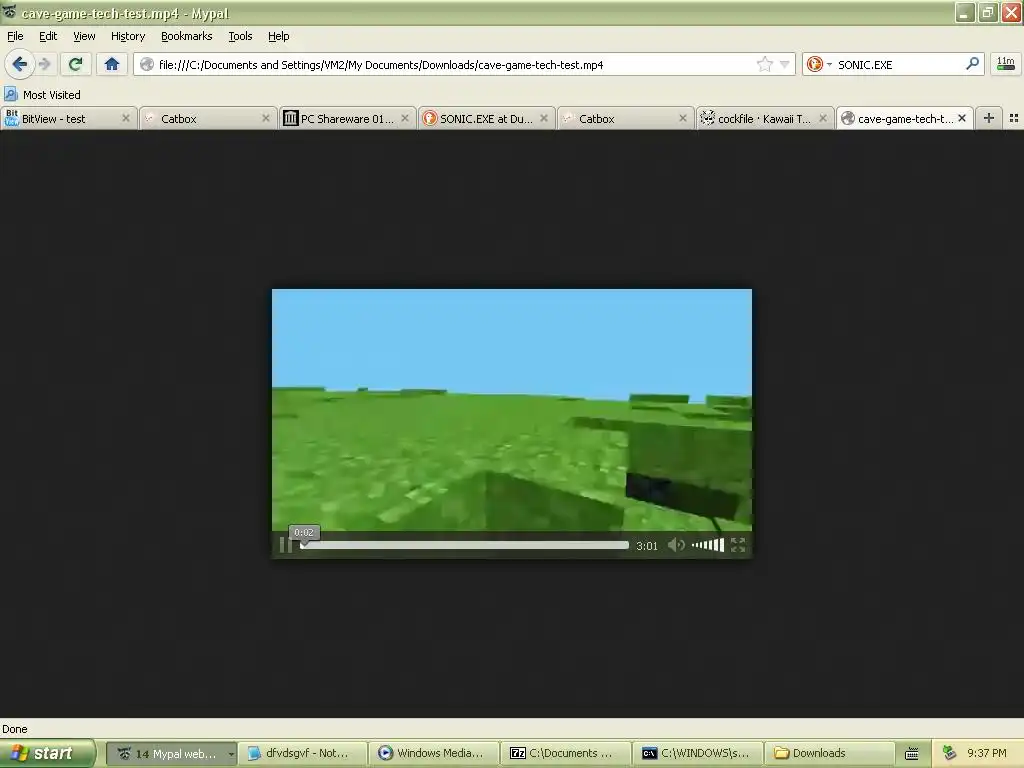Adjust the video volume bars

(708, 545)
